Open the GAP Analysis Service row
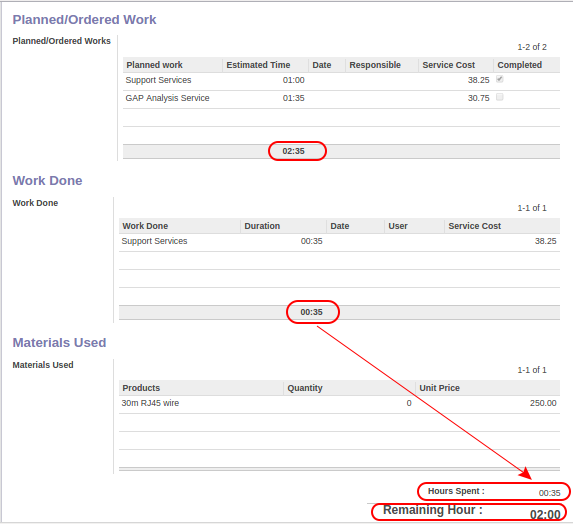This screenshot has width=573, height=524. tap(341, 99)
